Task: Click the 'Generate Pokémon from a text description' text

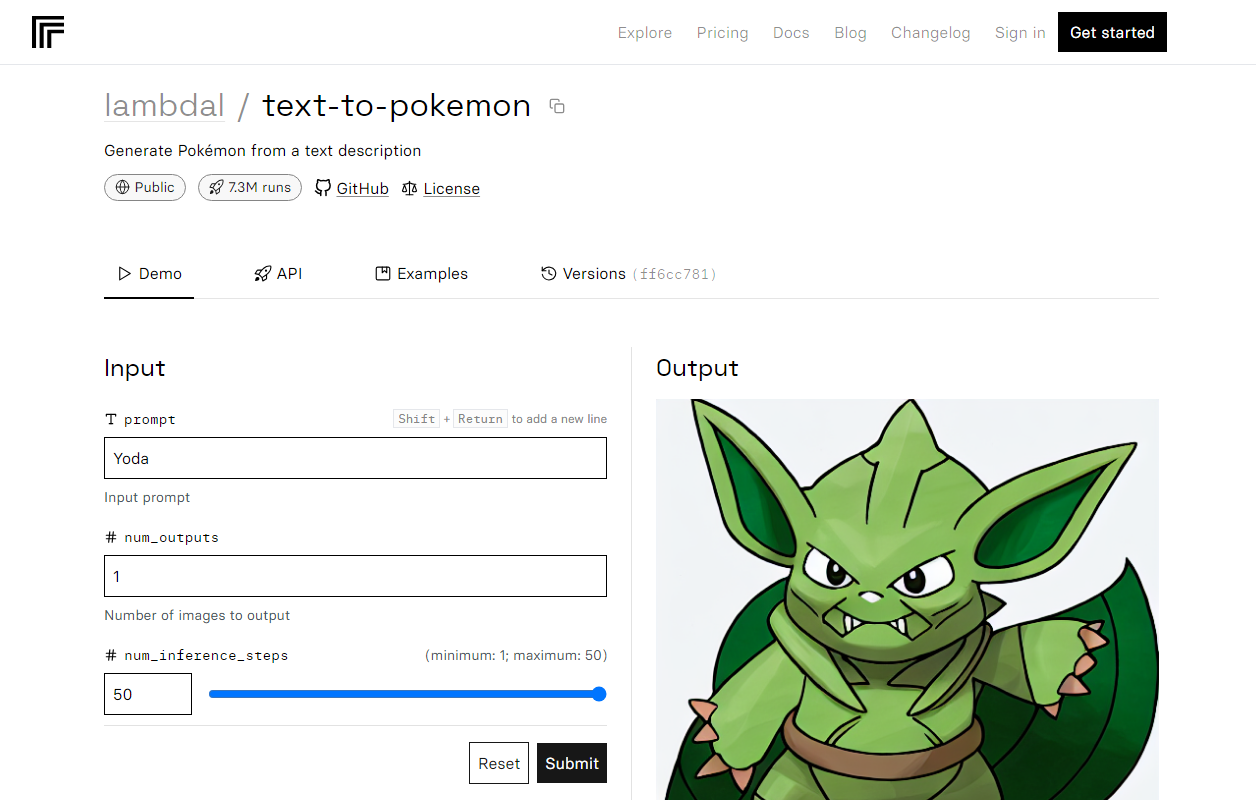Action: [x=263, y=151]
